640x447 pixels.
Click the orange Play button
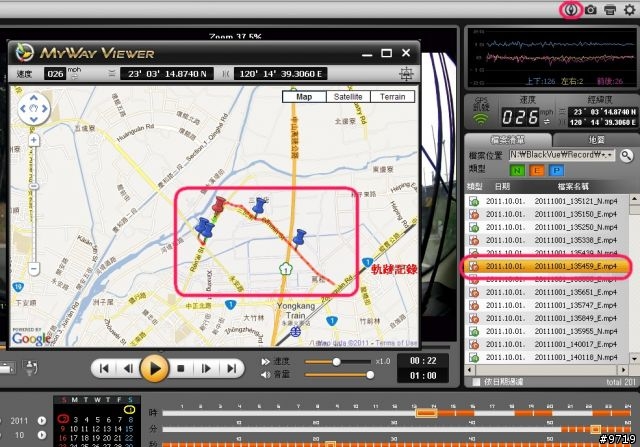pyautogui.click(x=154, y=369)
